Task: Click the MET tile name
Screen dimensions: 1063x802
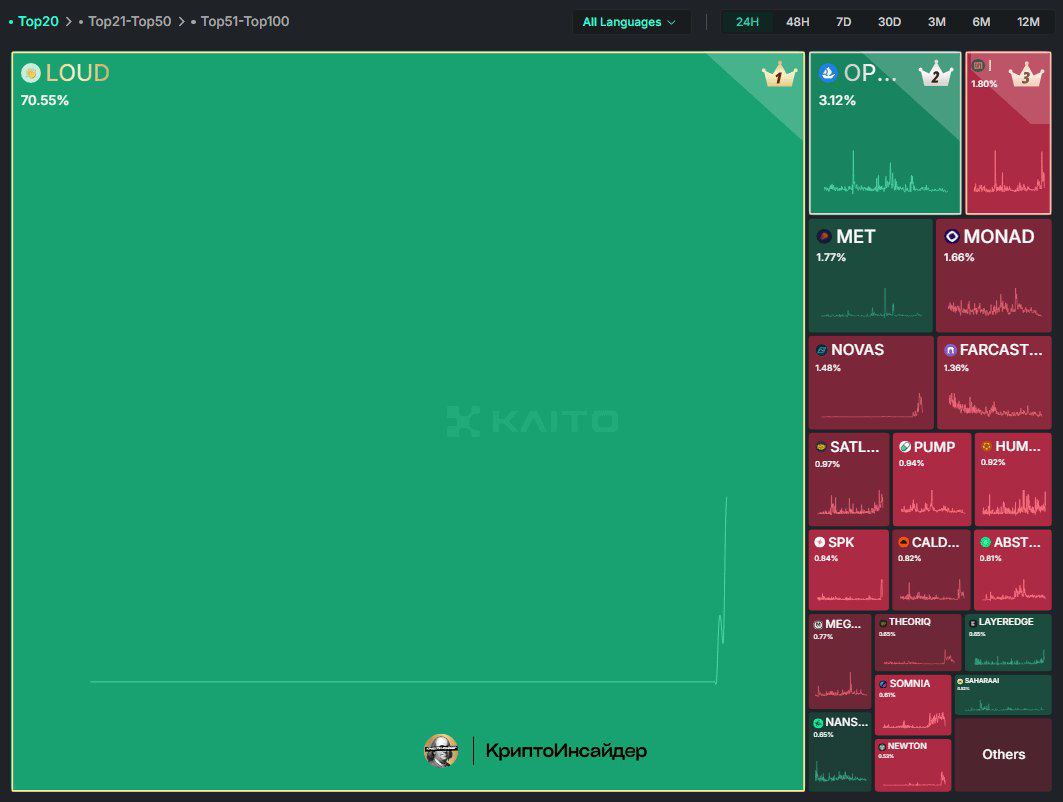Action: [x=856, y=237]
